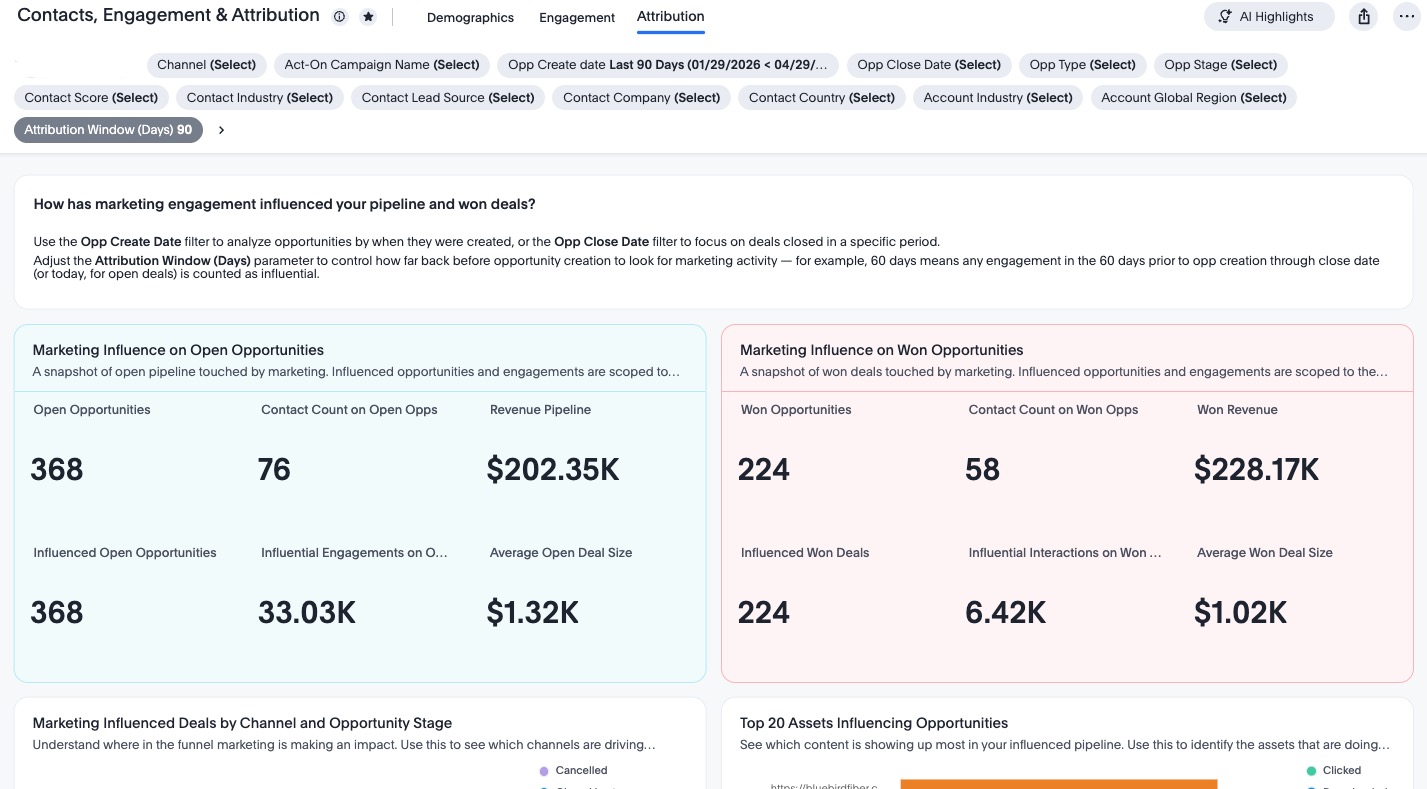Open the Opp Create date filter
This screenshot has height=789, width=1427.
click(x=668, y=65)
